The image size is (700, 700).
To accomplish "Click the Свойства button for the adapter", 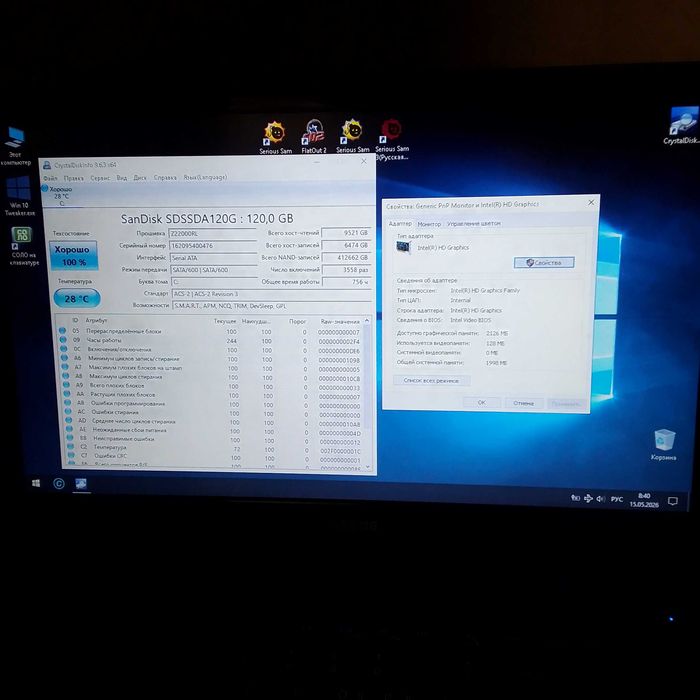I will click(544, 262).
